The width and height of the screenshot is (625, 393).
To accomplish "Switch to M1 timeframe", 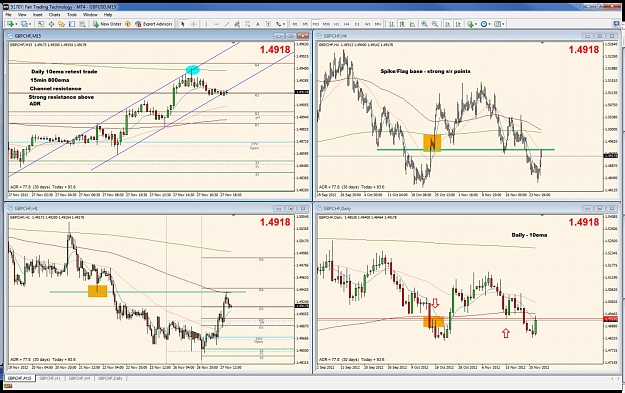I will (x=295, y=24).
